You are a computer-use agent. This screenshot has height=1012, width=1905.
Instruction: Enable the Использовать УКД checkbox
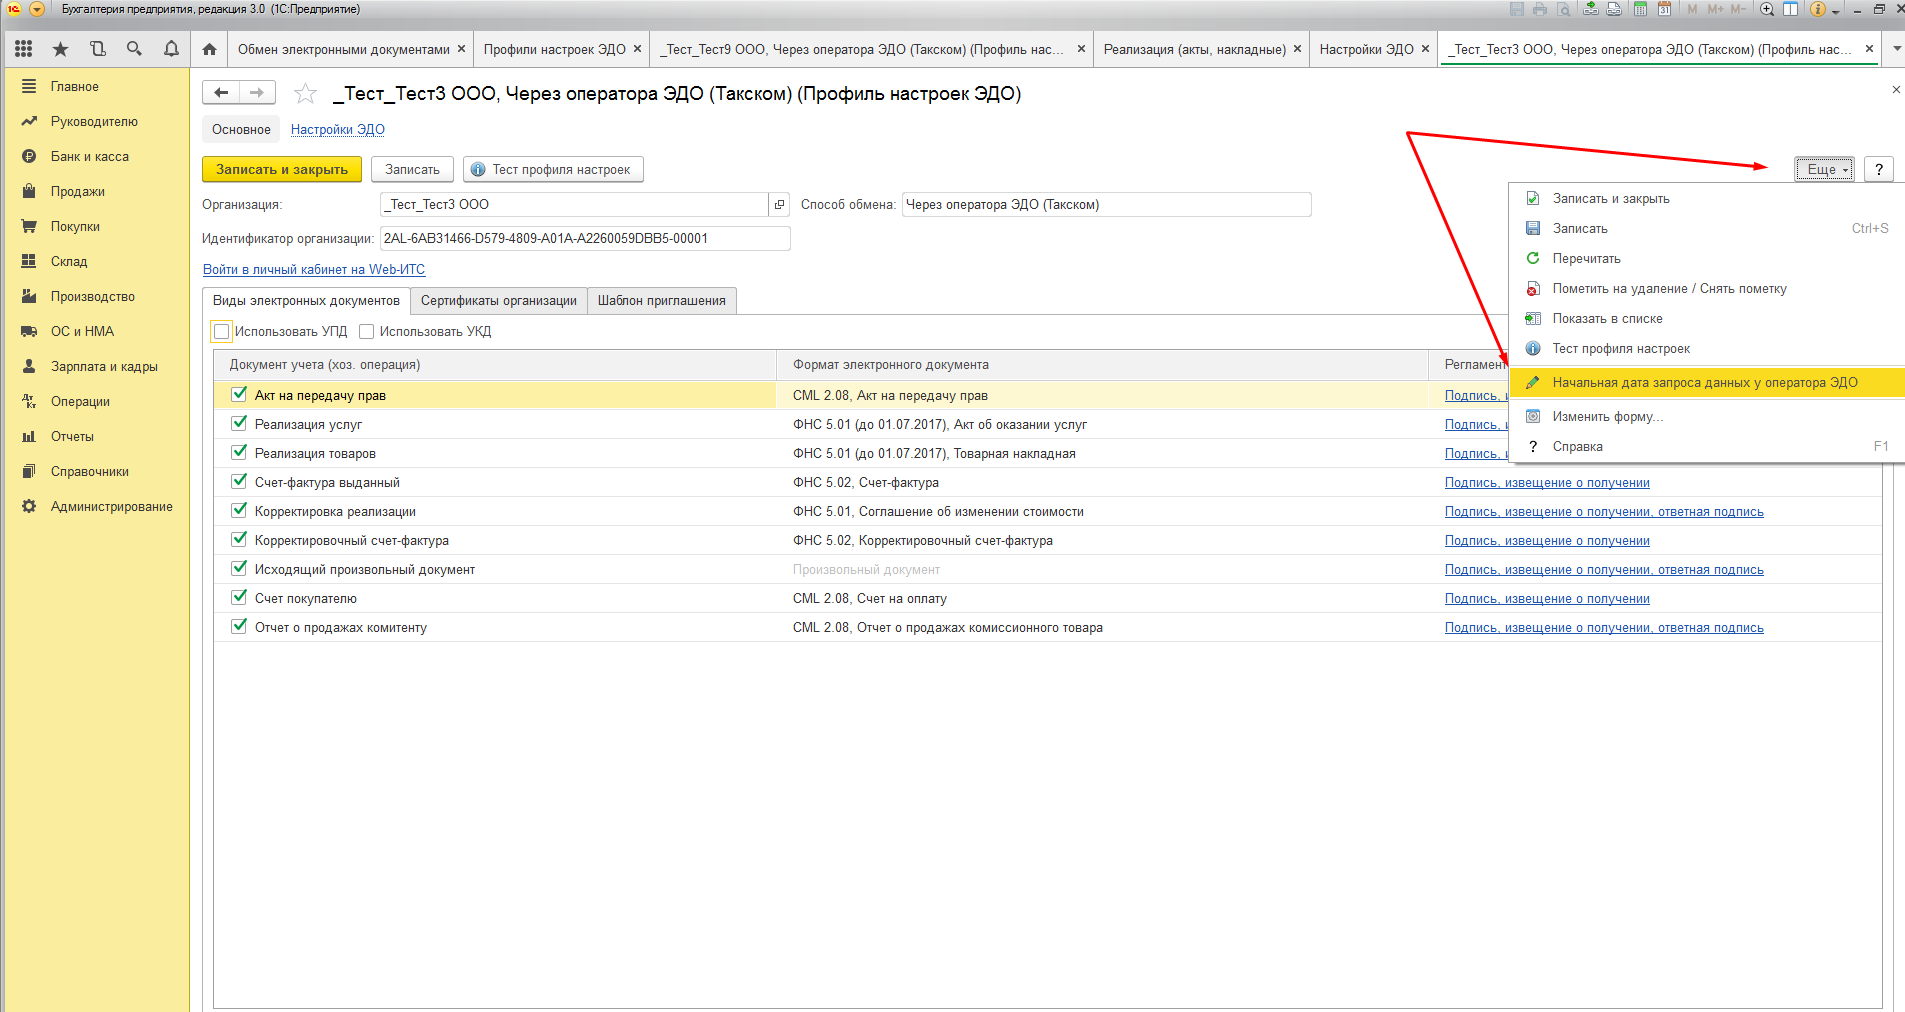[367, 332]
